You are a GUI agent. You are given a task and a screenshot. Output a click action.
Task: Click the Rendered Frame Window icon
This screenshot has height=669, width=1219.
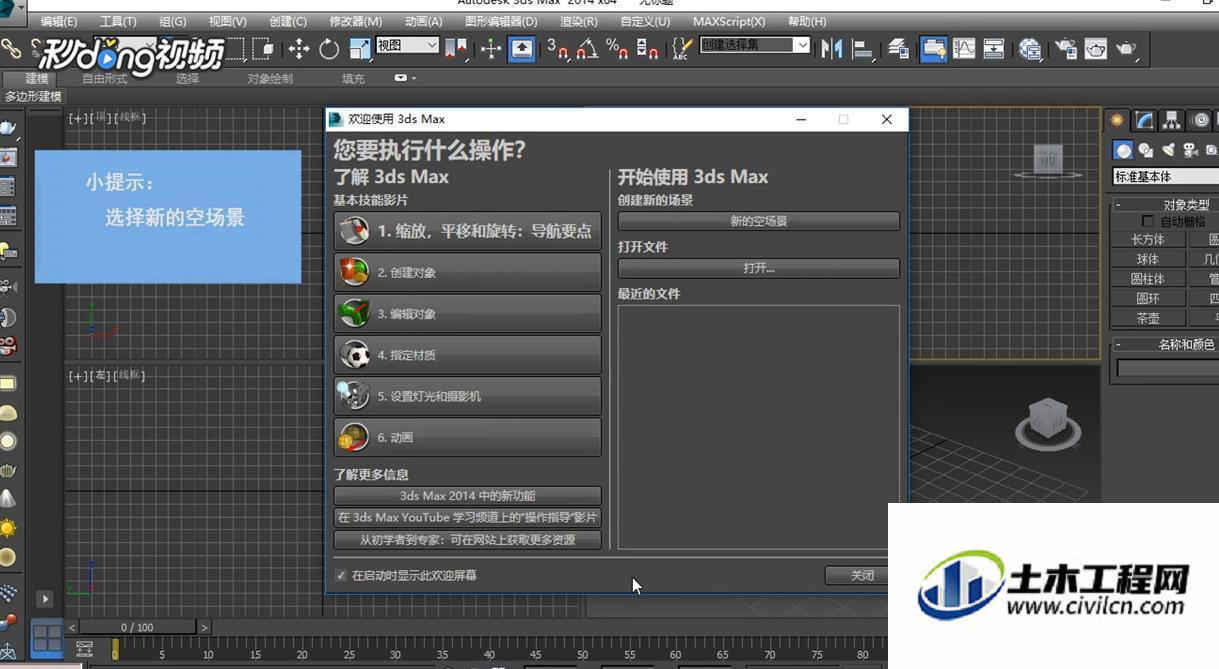coord(1096,49)
